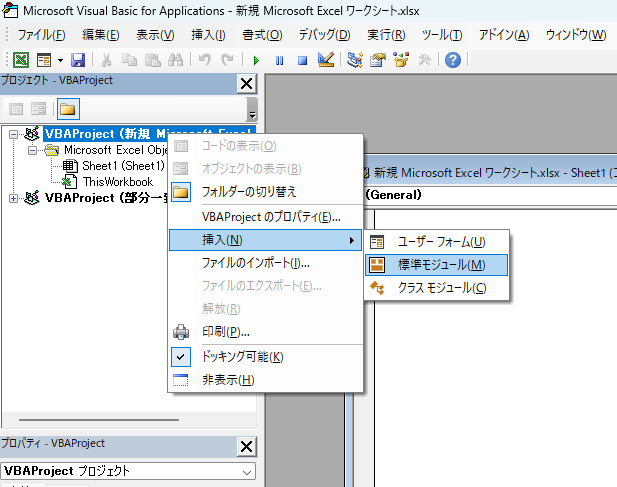Run macro with the green play icon
Viewport: 617px width, 487px height.
pos(257,60)
